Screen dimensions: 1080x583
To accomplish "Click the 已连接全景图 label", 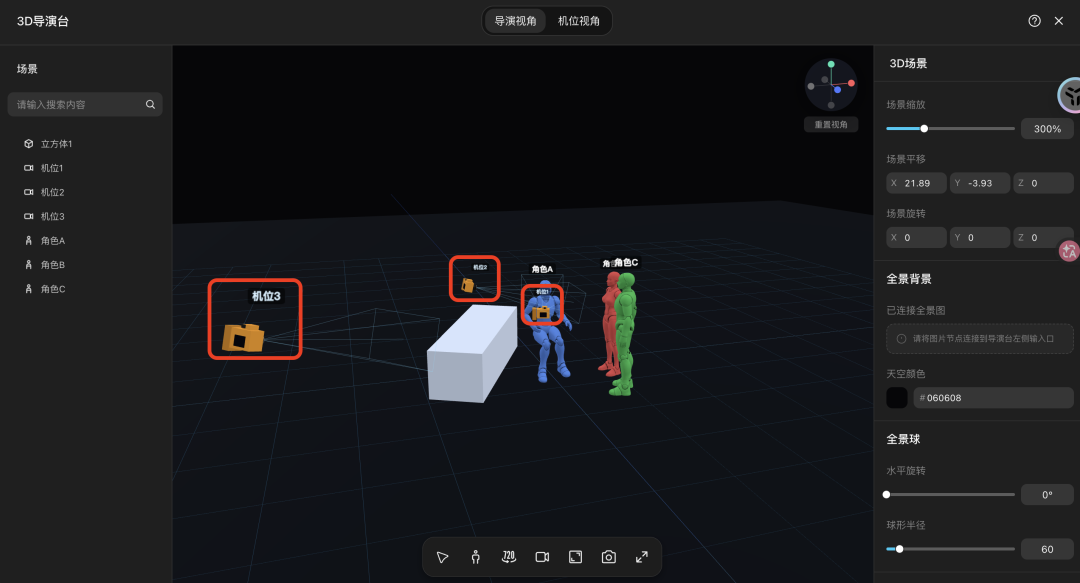I will tap(915, 310).
